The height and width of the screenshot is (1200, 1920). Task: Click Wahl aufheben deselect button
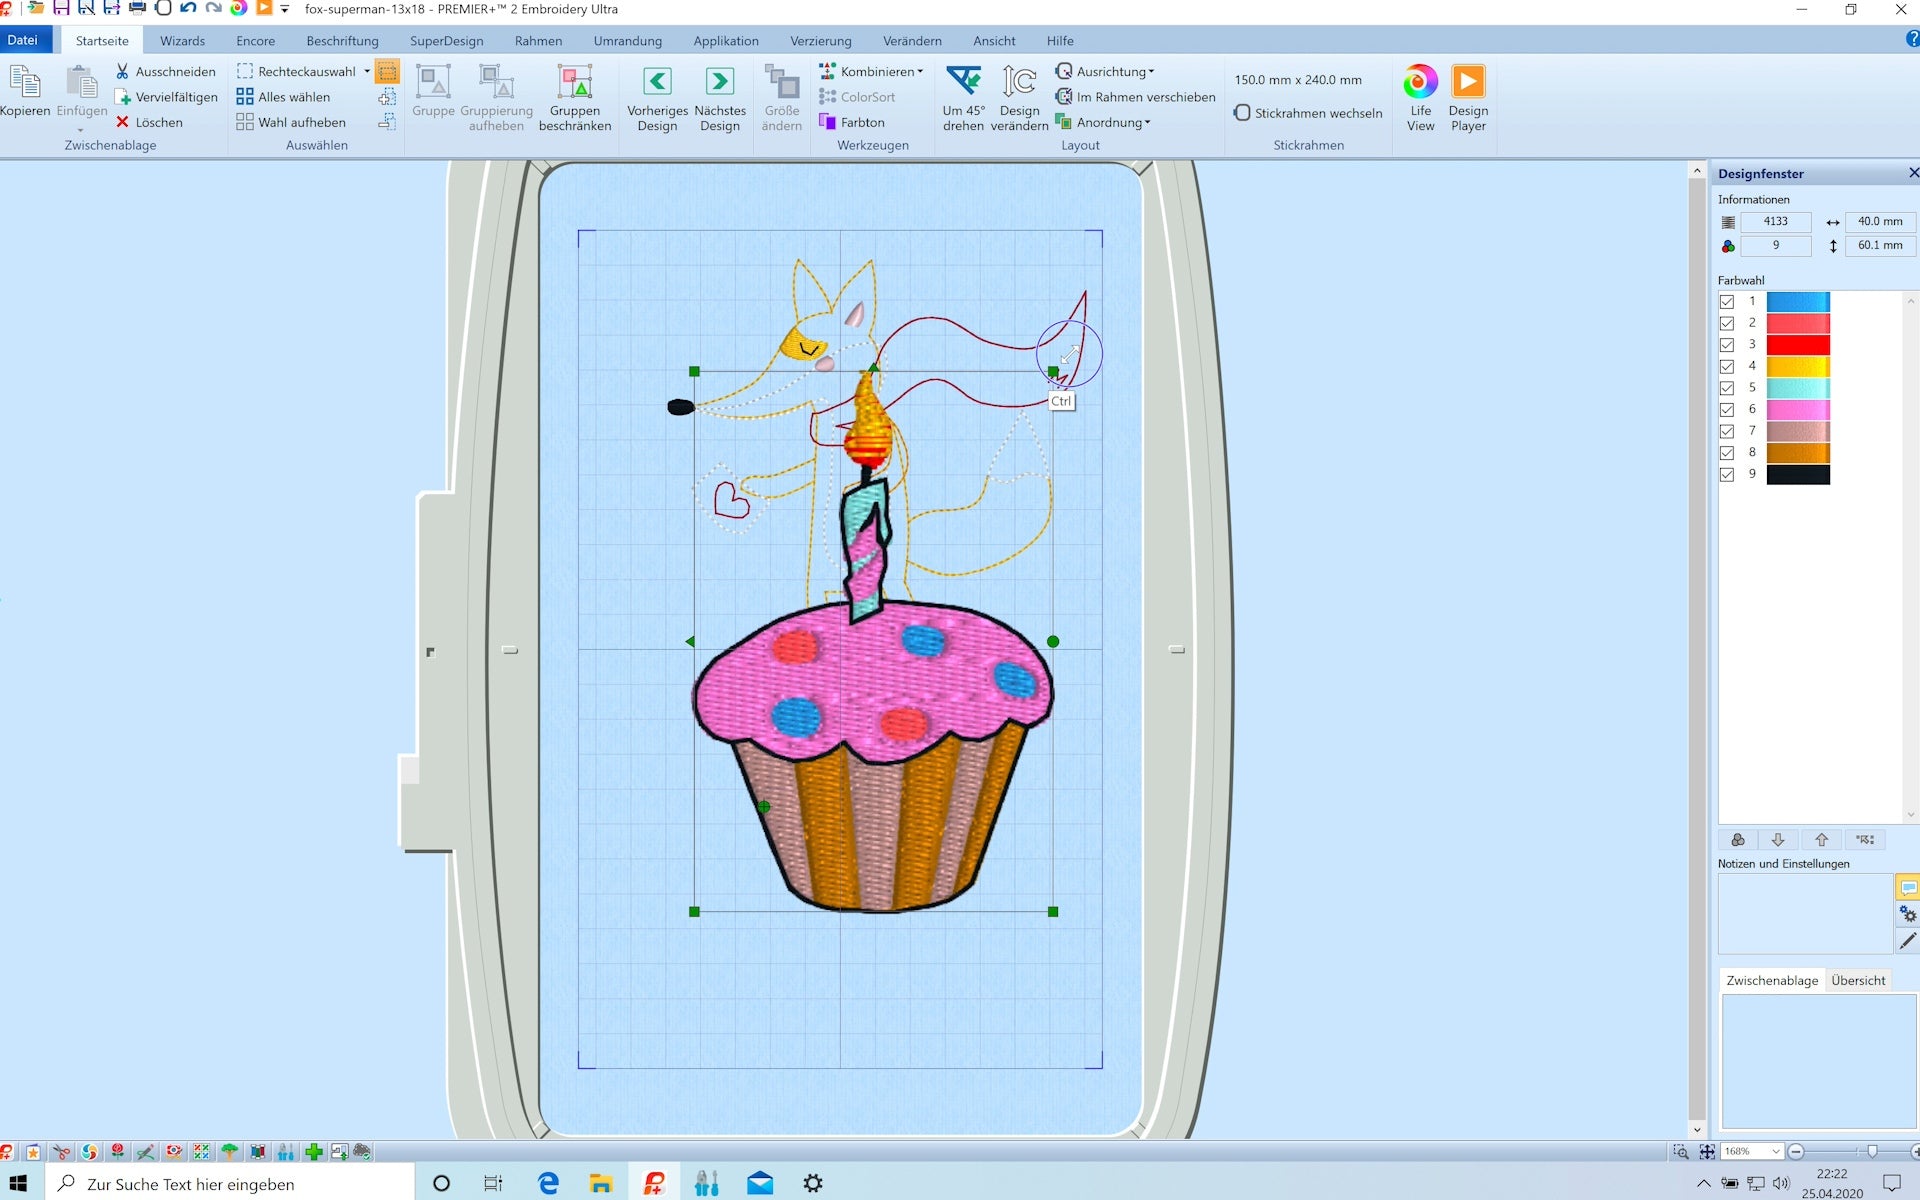pos(291,122)
